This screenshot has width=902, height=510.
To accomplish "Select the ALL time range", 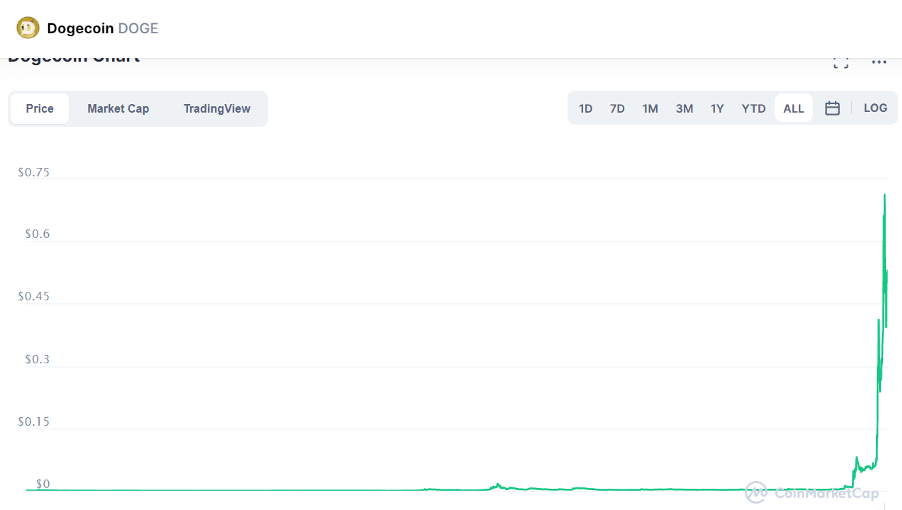I will click(x=793, y=109).
